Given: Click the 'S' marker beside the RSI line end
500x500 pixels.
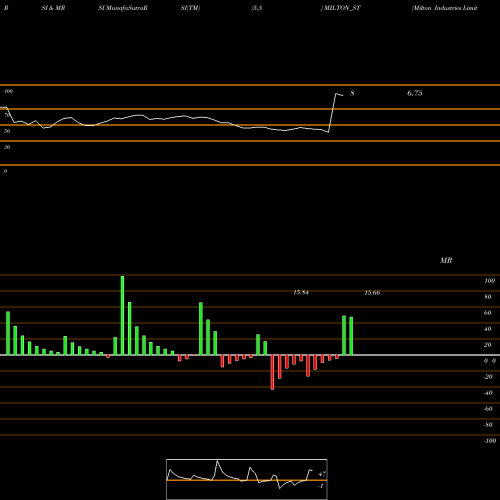Looking at the screenshot, I should [352, 93].
